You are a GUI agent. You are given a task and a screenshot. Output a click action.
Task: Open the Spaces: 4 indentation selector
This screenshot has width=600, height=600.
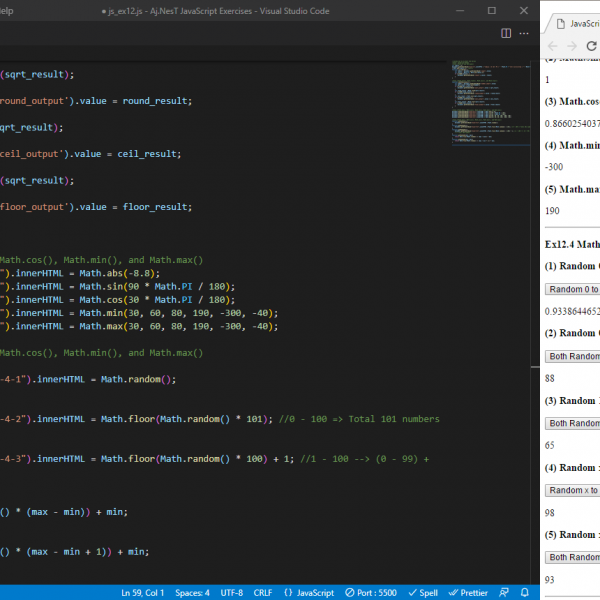[192, 592]
